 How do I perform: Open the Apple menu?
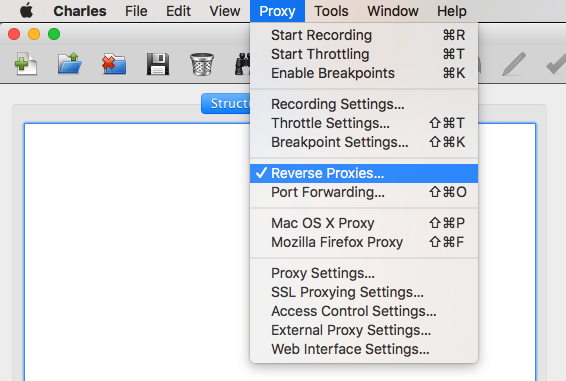coord(26,11)
